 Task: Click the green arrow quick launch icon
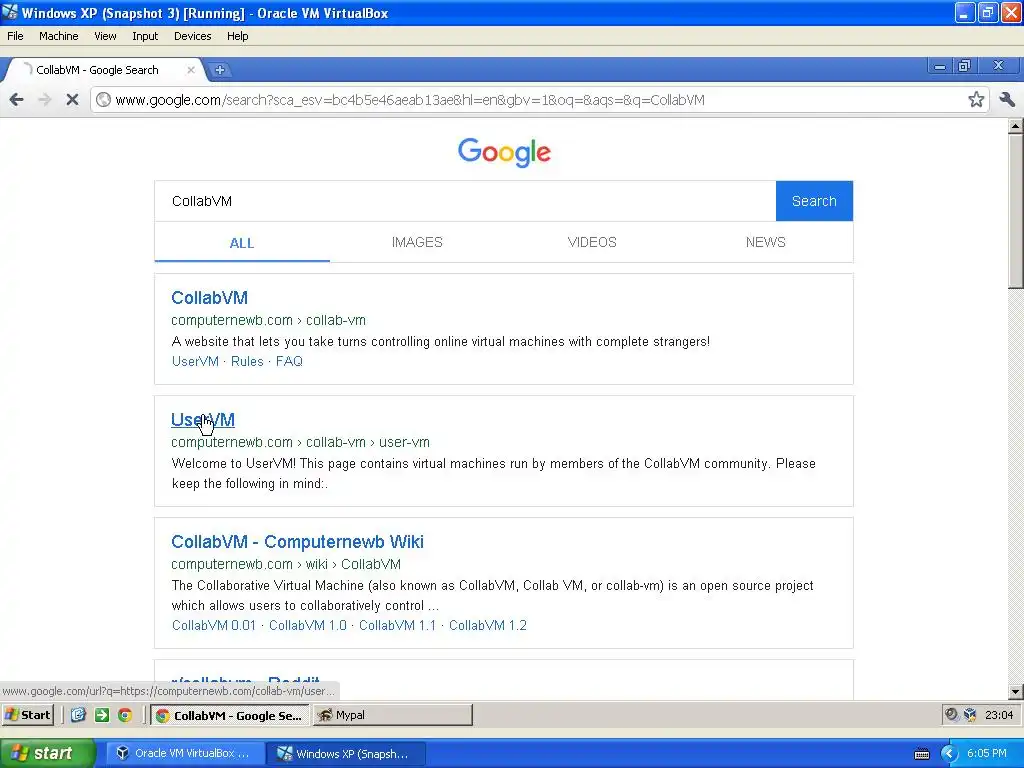coord(102,715)
